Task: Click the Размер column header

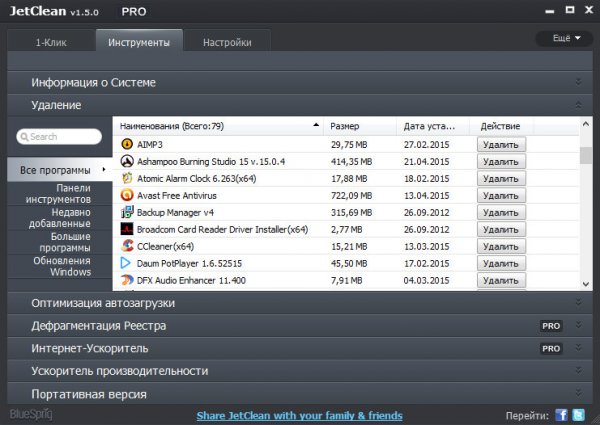Action: [360, 126]
